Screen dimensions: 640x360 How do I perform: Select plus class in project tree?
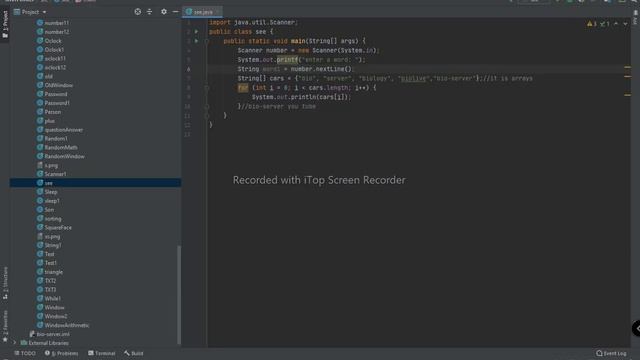tap(45, 121)
